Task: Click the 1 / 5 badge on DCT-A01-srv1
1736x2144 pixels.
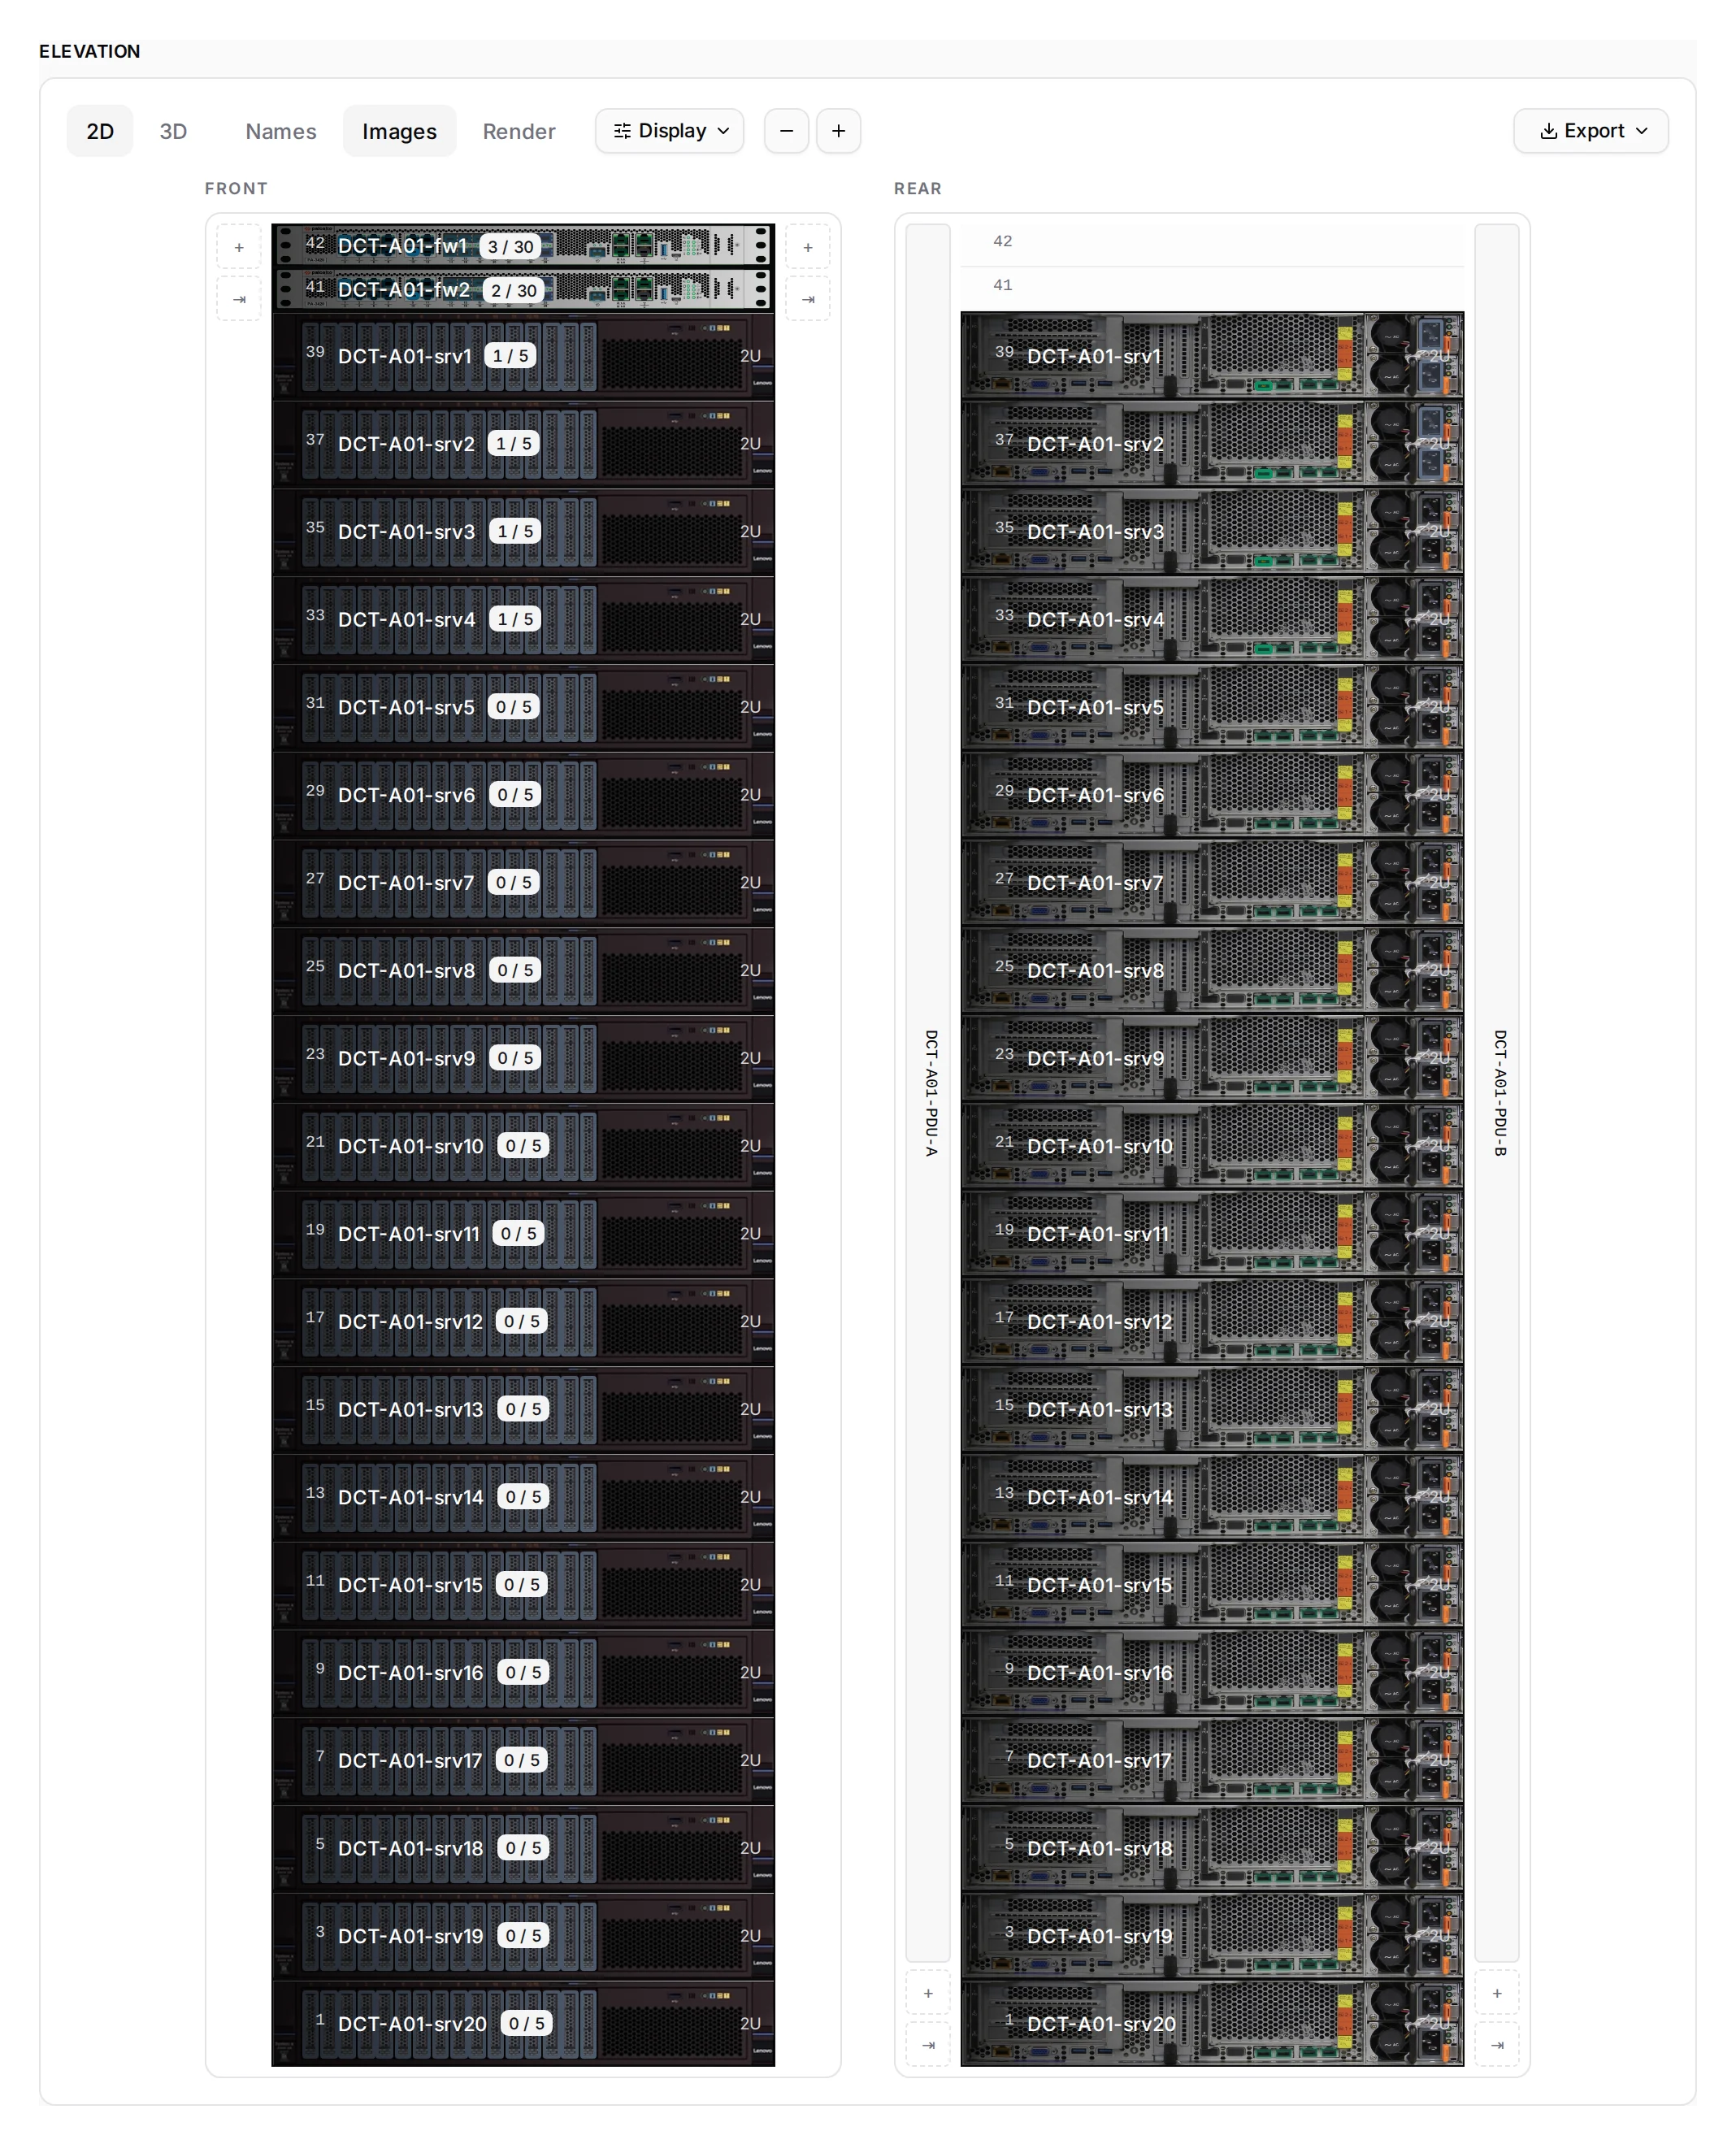Action: 510,356
